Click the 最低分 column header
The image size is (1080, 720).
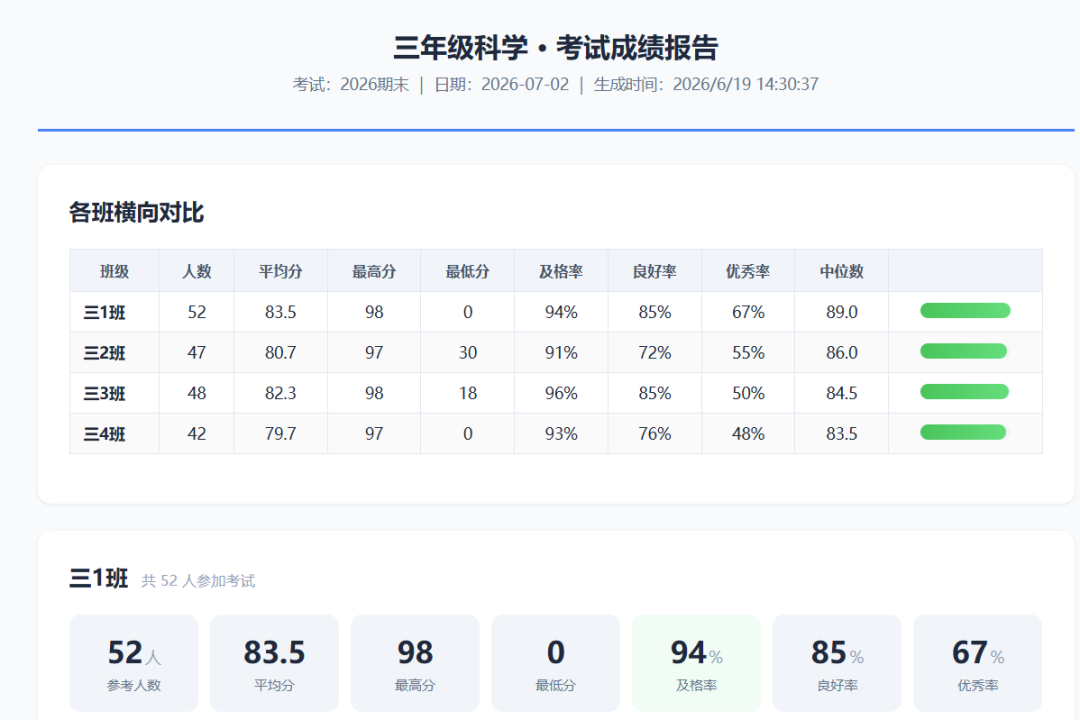(468, 271)
